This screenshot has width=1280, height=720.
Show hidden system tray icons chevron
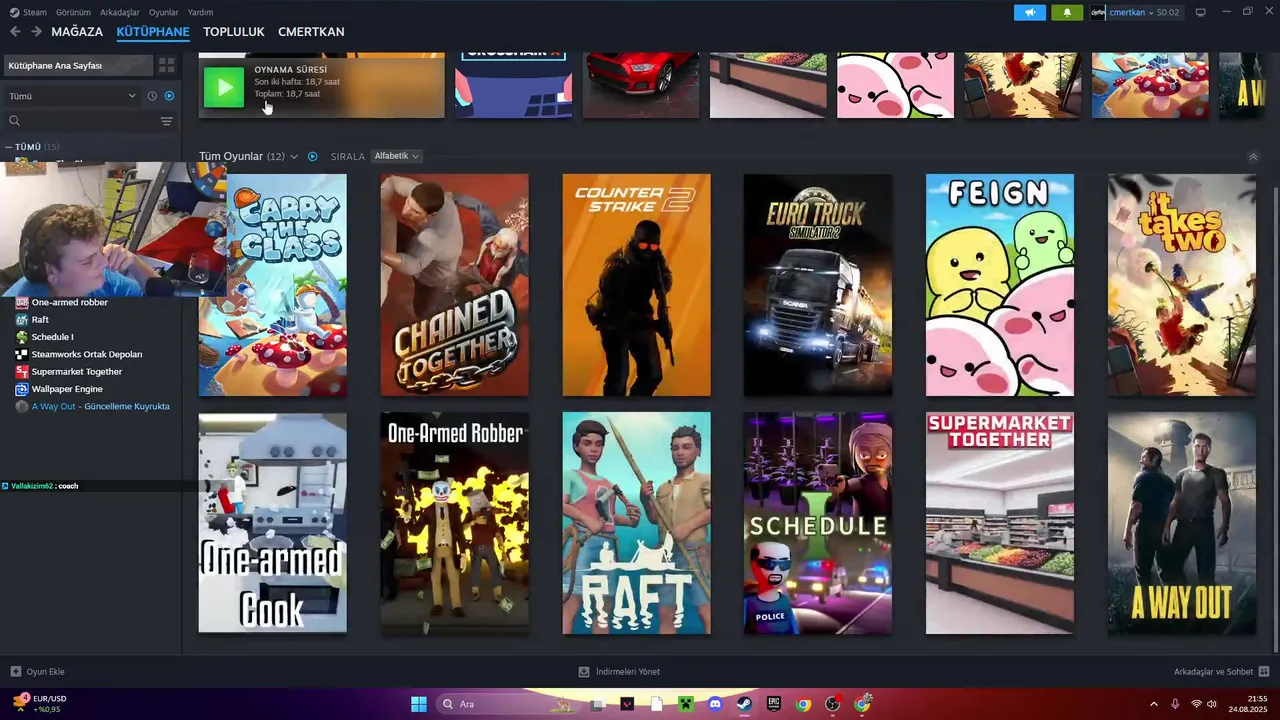(1153, 704)
